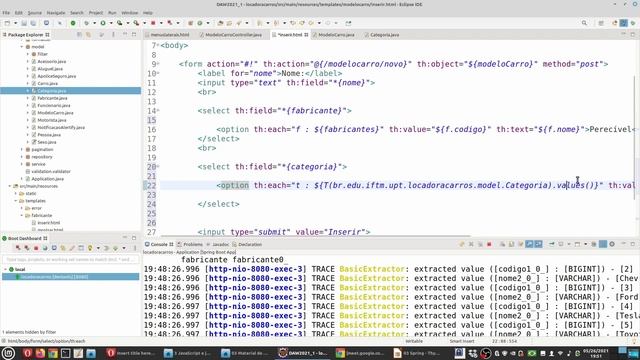
Task: Collapse the model package in Package Explorer
Action: click(22, 47)
